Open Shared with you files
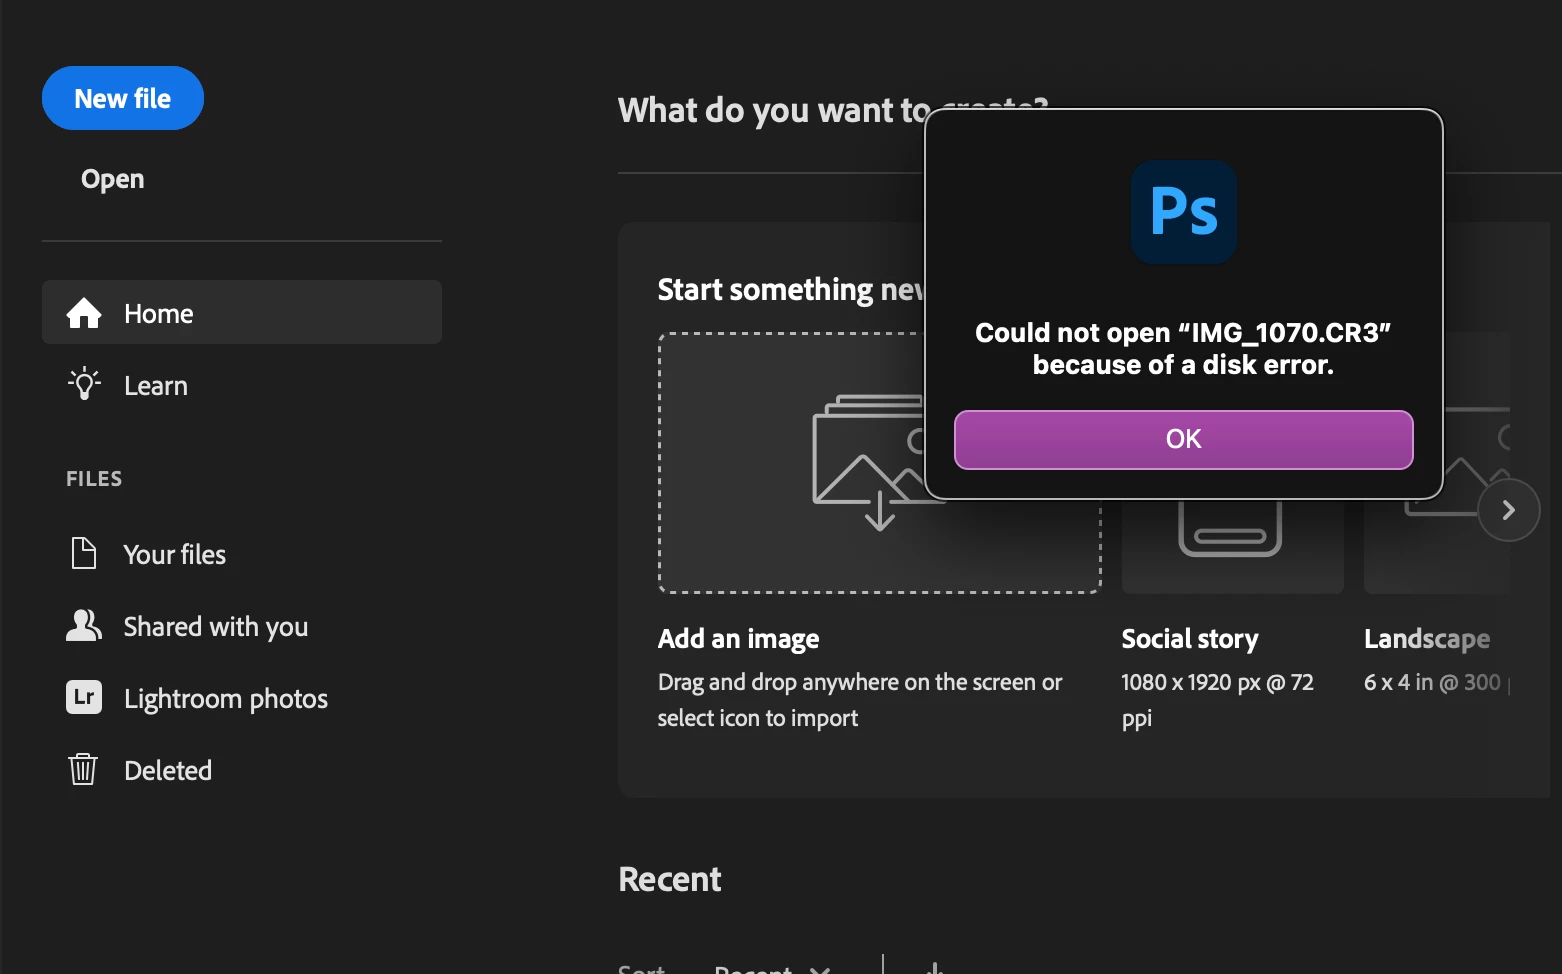This screenshot has width=1562, height=974. [x=216, y=627]
